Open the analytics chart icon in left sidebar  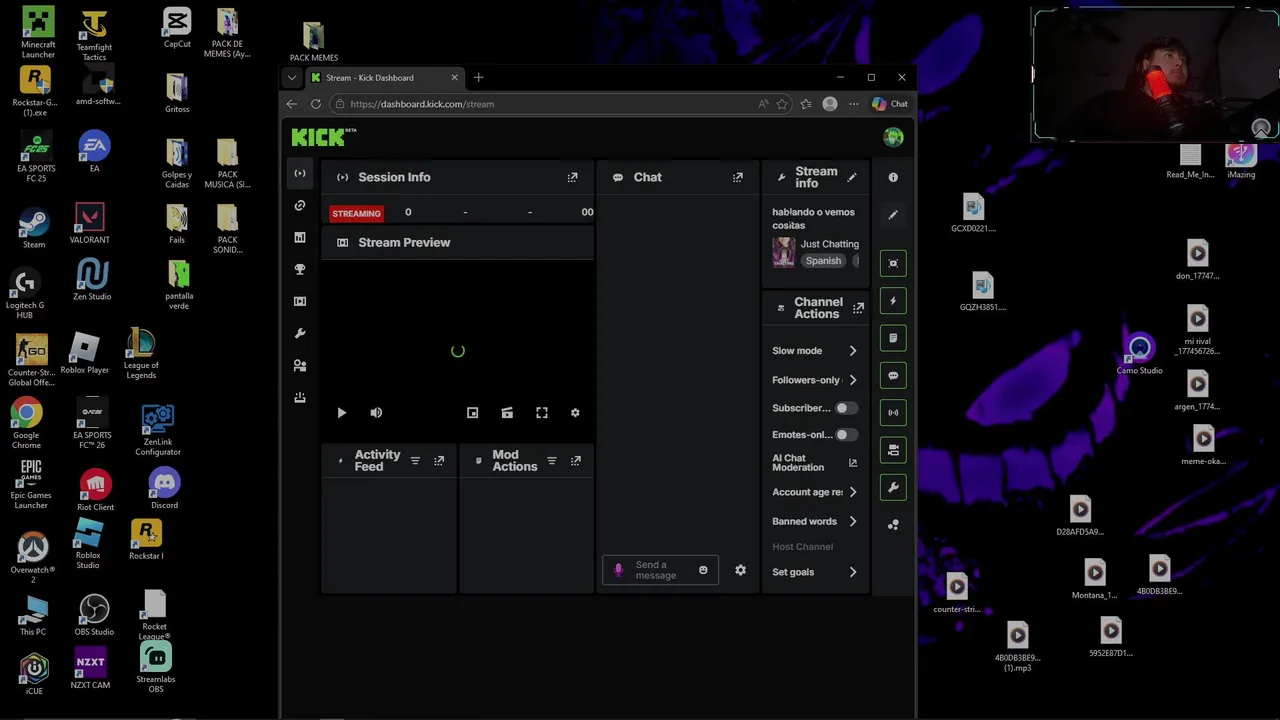(300, 237)
